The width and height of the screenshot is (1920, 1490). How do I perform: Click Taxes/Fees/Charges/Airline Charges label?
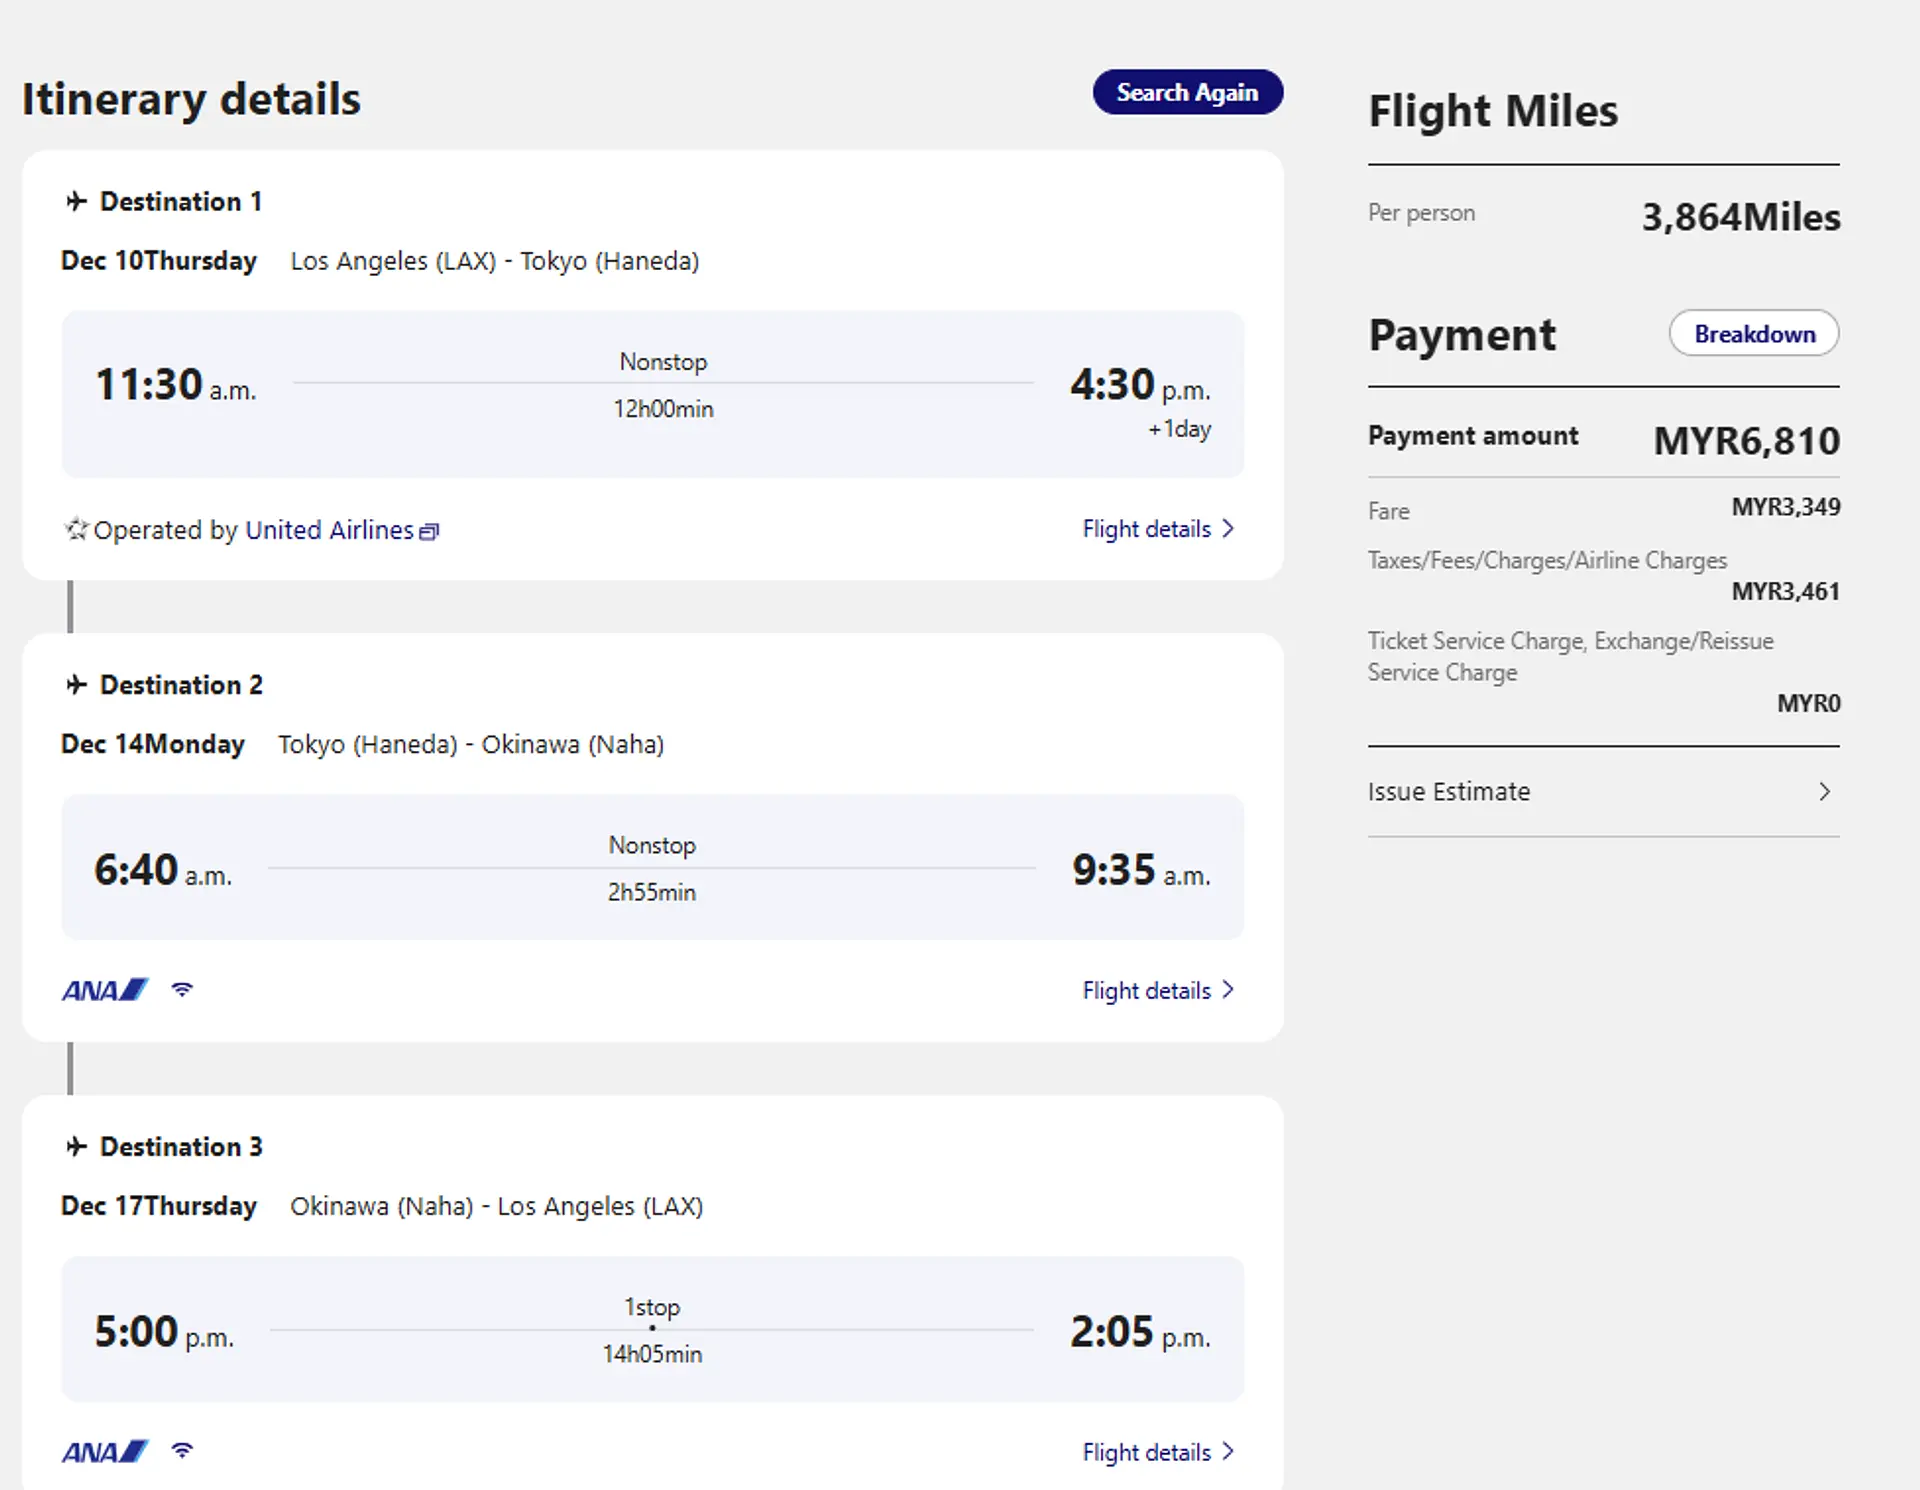1547,560
